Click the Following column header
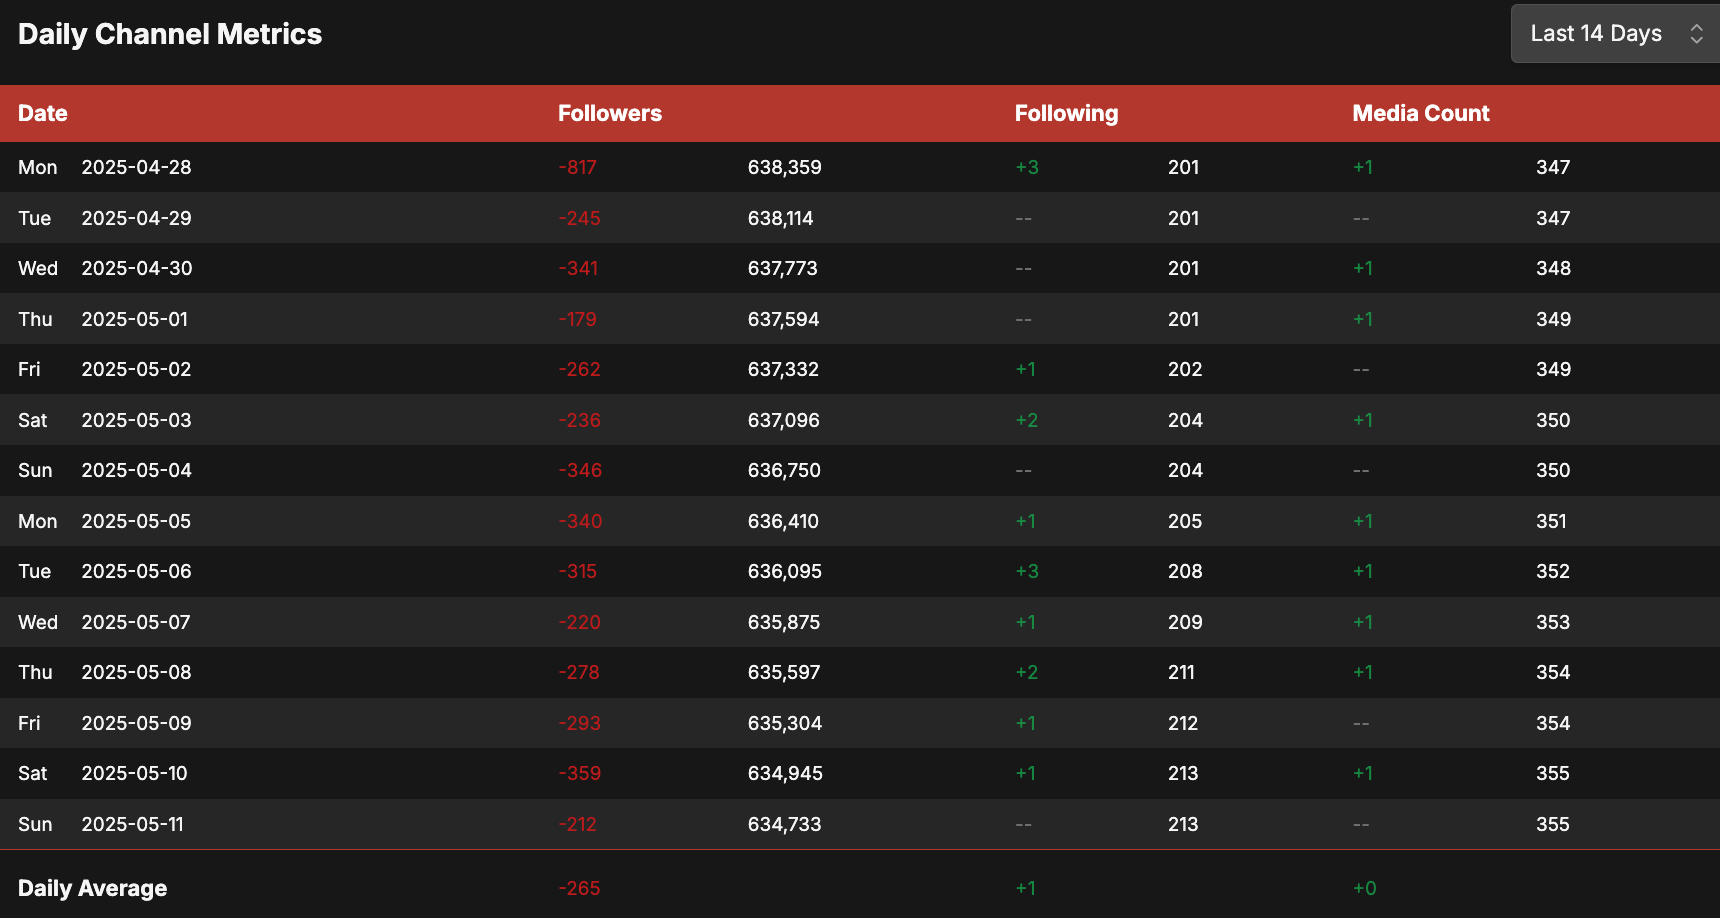The image size is (1720, 918). coord(1066,113)
